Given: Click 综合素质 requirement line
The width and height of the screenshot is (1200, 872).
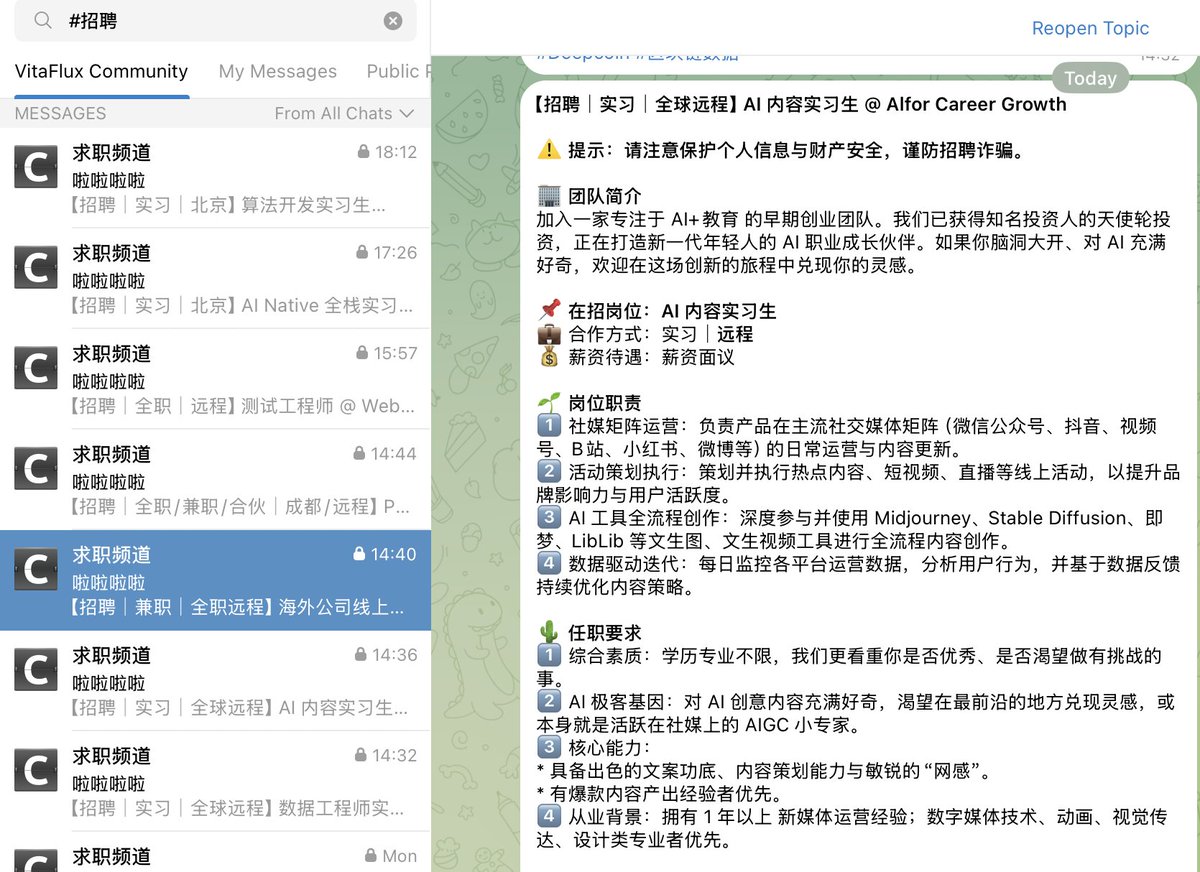Looking at the screenshot, I should click(x=849, y=667).
